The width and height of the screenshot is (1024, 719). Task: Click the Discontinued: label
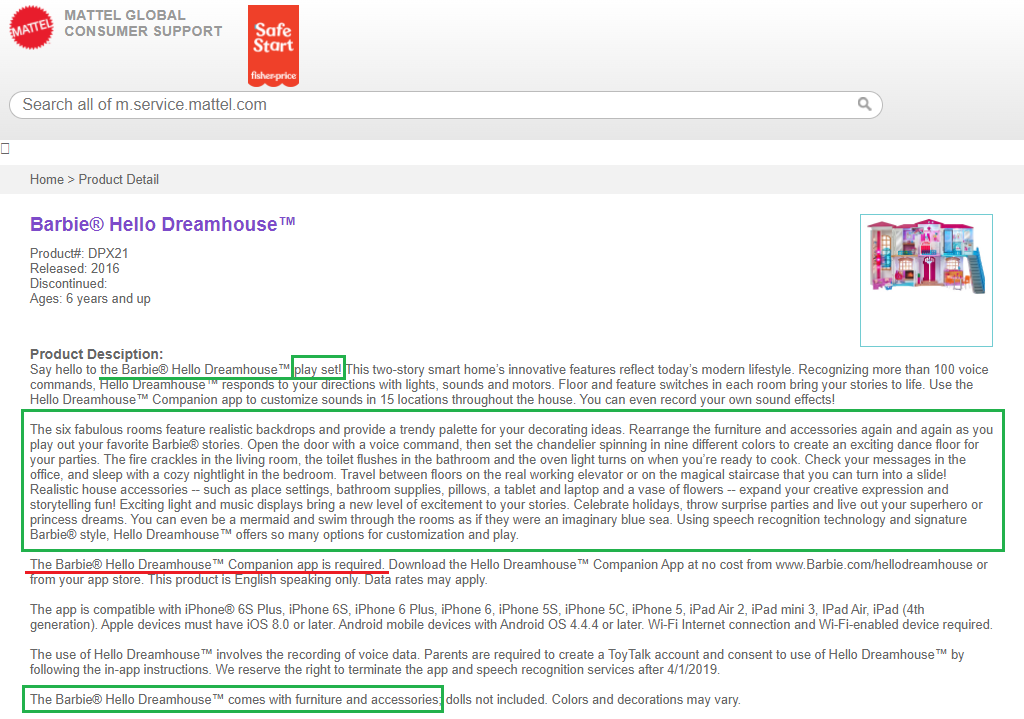click(68, 283)
